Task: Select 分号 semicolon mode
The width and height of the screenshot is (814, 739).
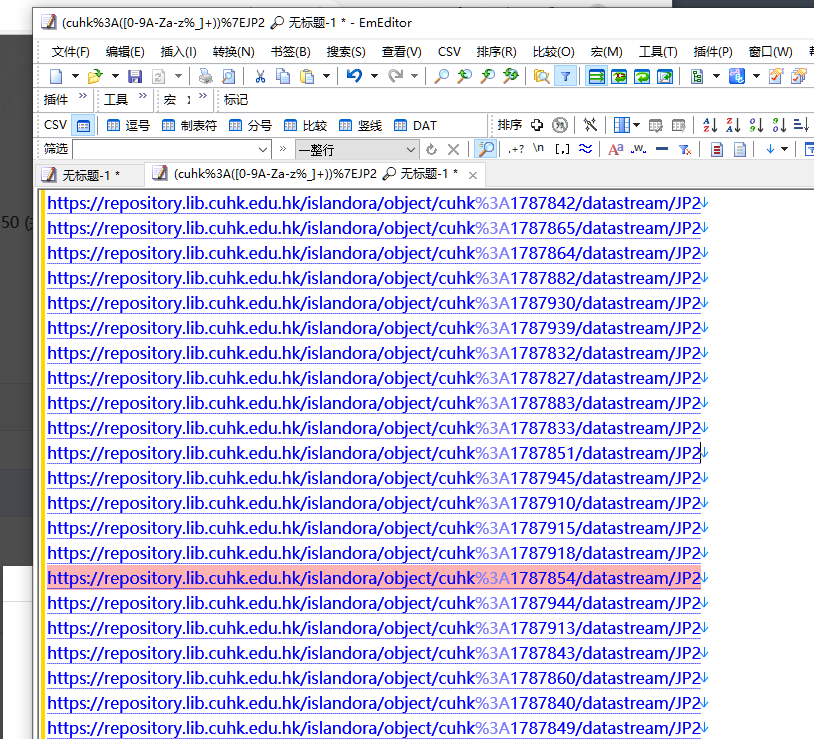Action: [251, 126]
